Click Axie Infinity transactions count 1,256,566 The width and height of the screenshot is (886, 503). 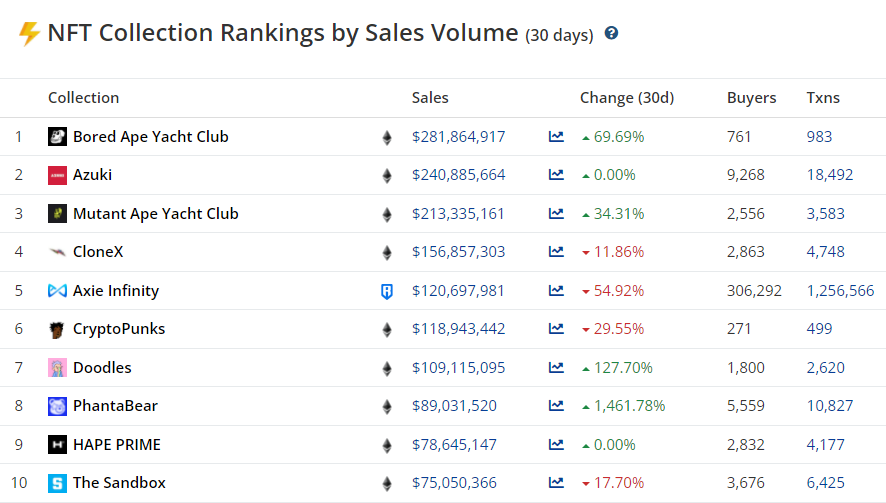click(840, 291)
